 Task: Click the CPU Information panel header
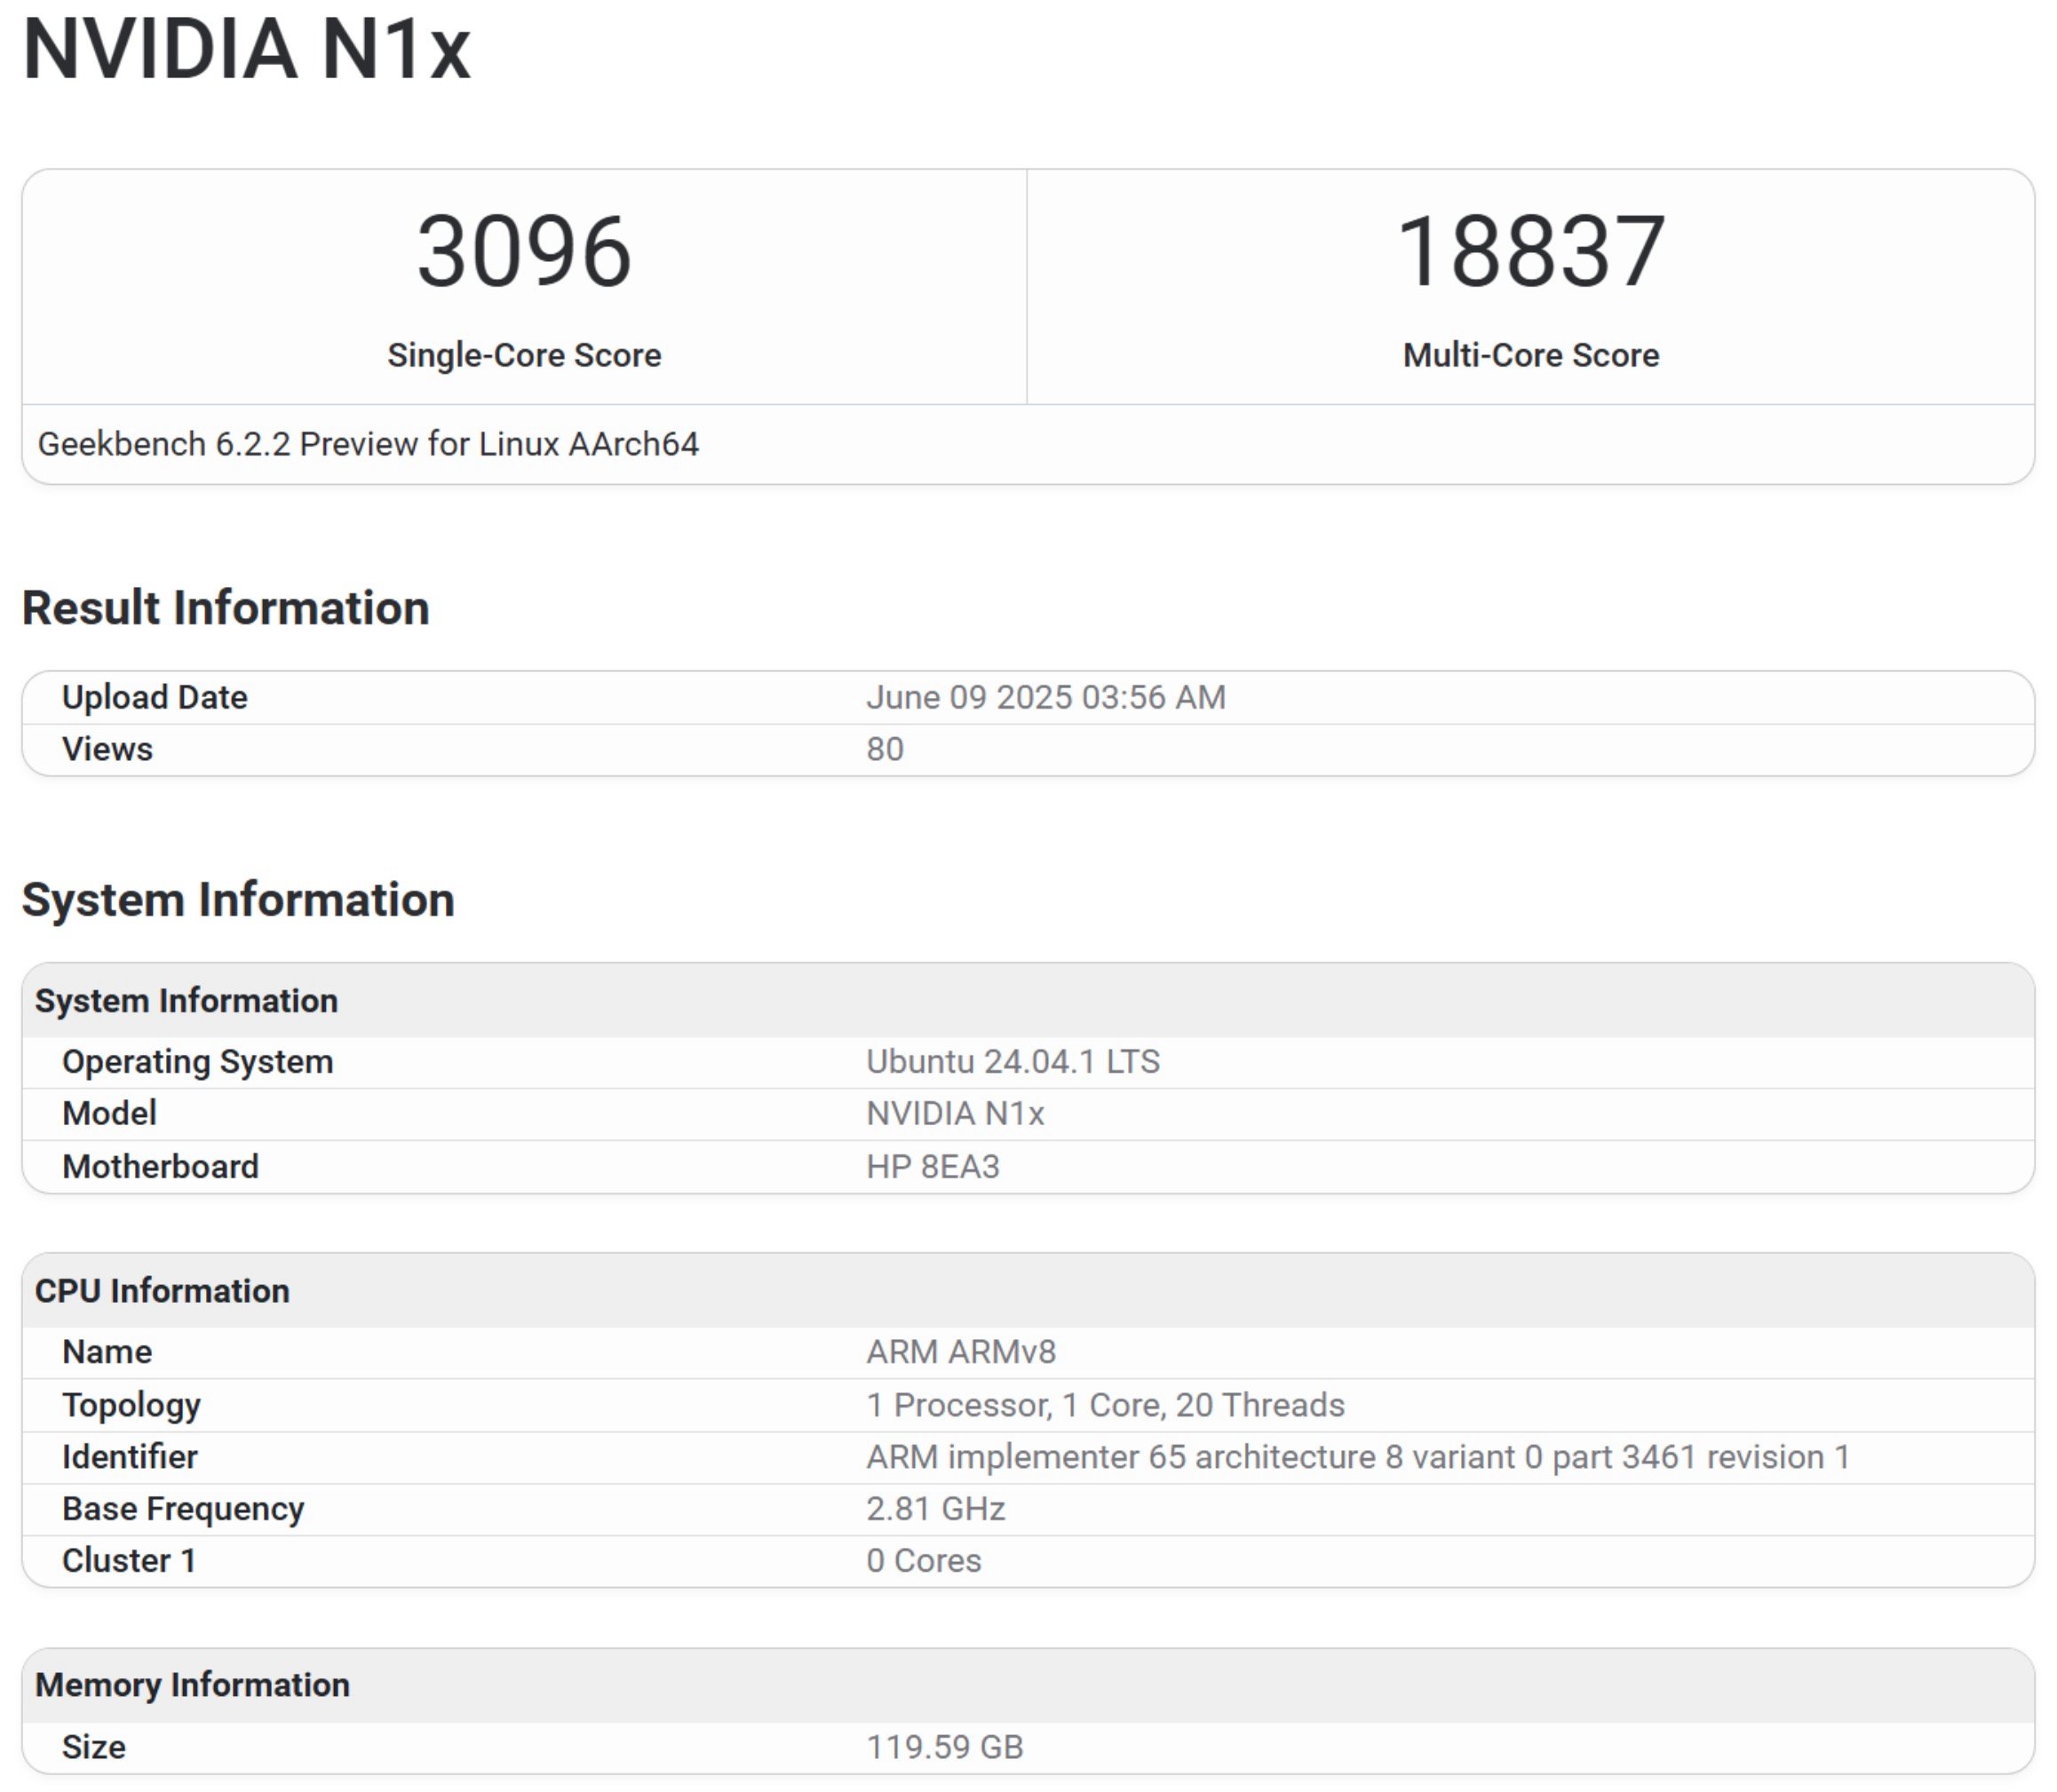[162, 1290]
